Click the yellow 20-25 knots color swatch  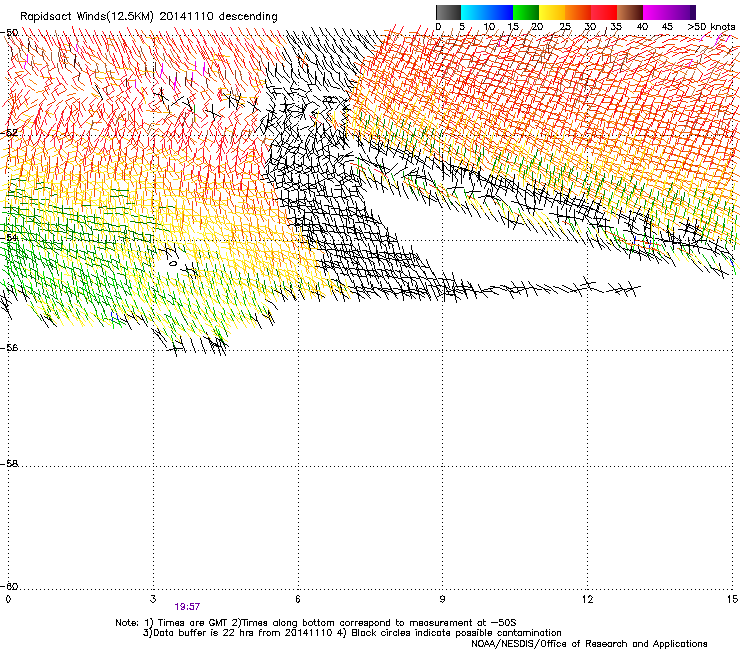(552, 12)
